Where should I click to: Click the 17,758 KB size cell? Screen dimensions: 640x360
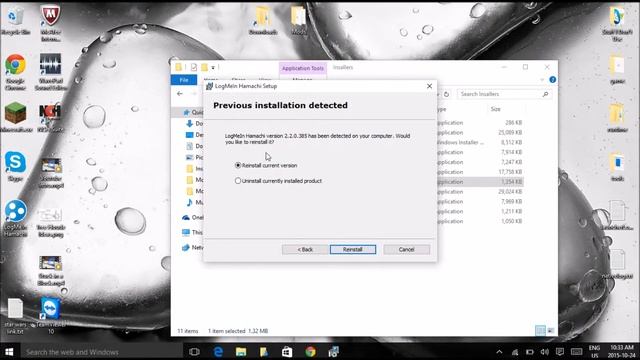tap(510, 172)
